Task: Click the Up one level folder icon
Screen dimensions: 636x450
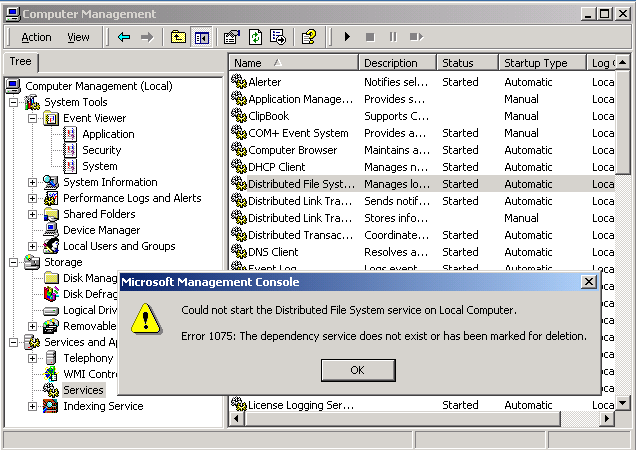Action: pyautogui.click(x=178, y=37)
